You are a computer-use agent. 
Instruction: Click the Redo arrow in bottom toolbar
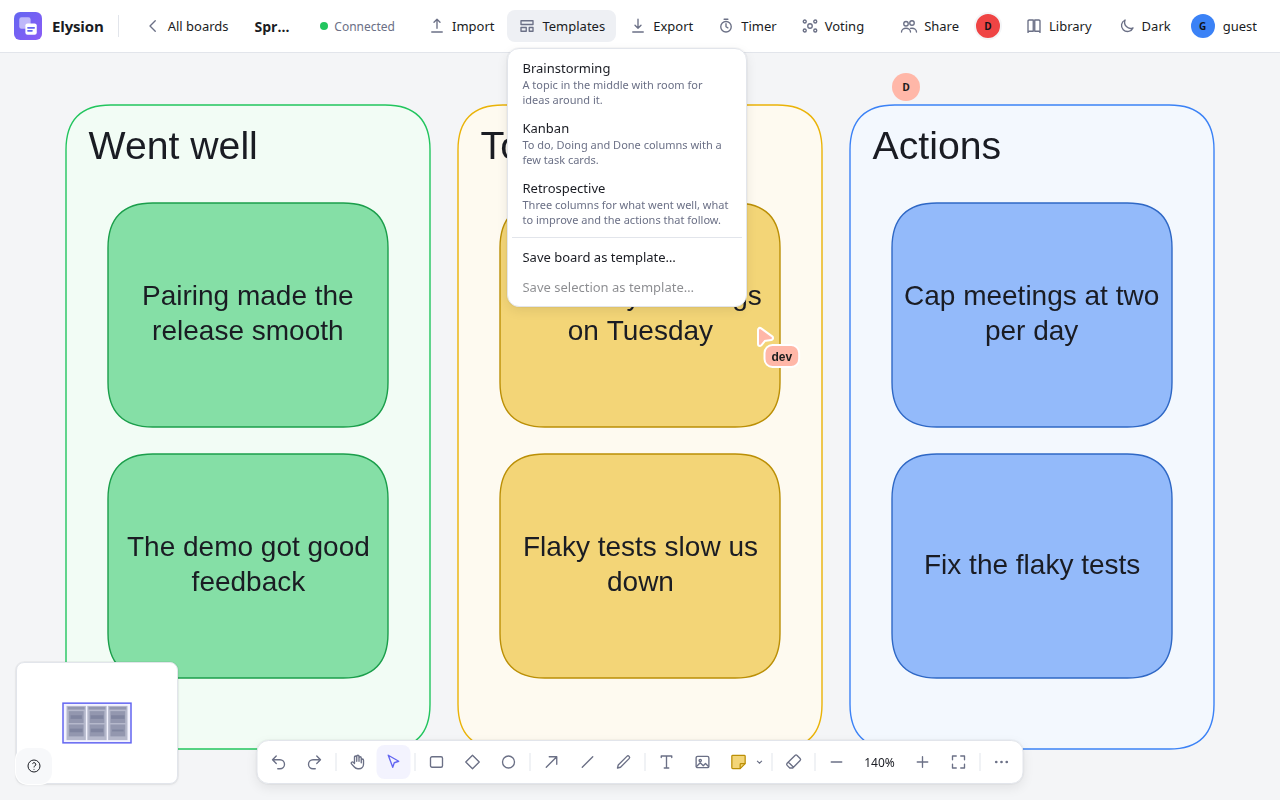tap(314, 762)
